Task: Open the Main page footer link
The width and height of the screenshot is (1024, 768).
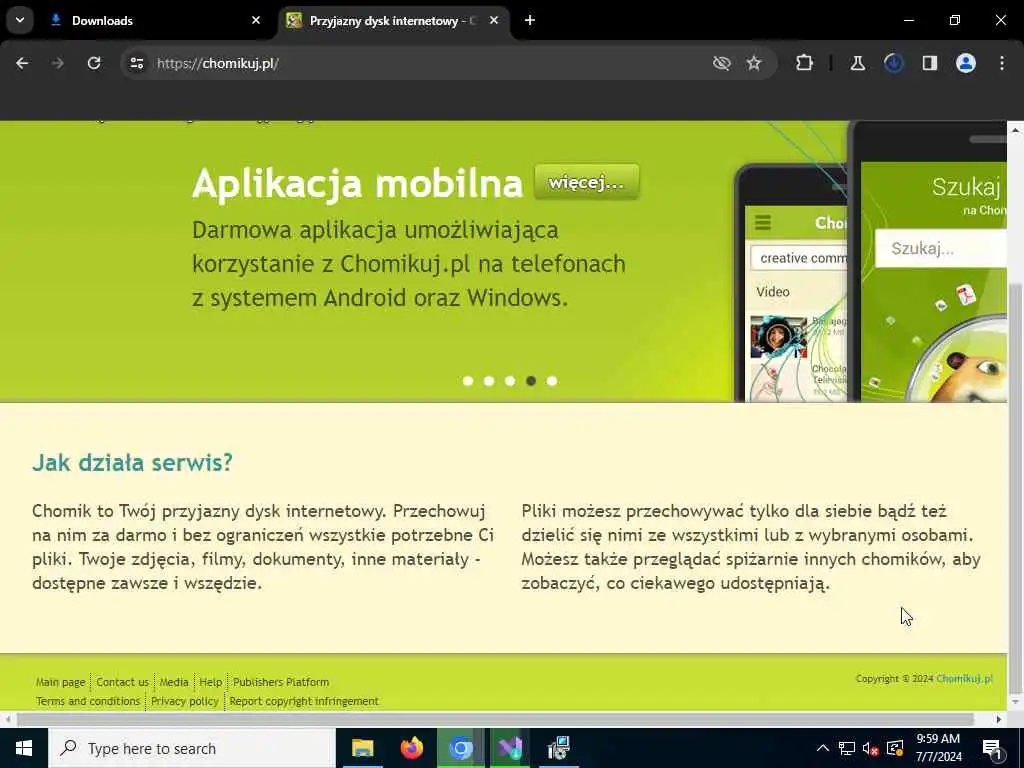Action: click(60, 682)
